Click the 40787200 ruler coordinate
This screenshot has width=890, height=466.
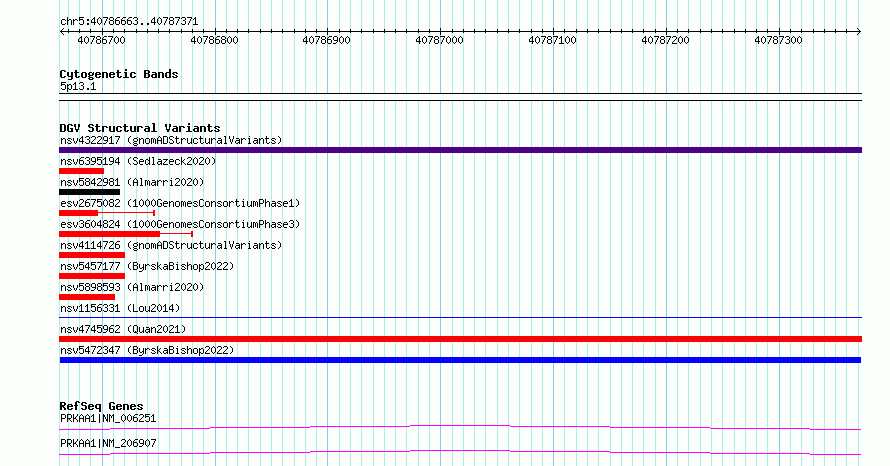click(665, 40)
